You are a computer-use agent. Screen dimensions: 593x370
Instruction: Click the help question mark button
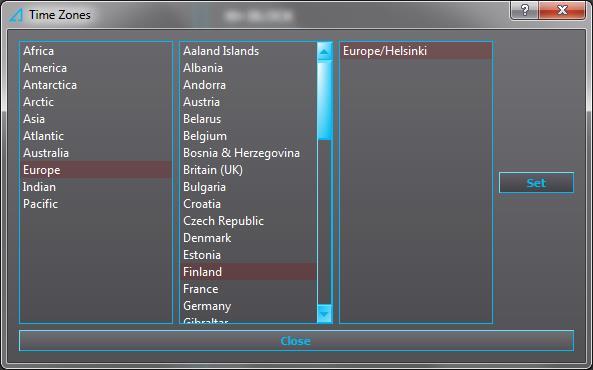tap(524, 10)
